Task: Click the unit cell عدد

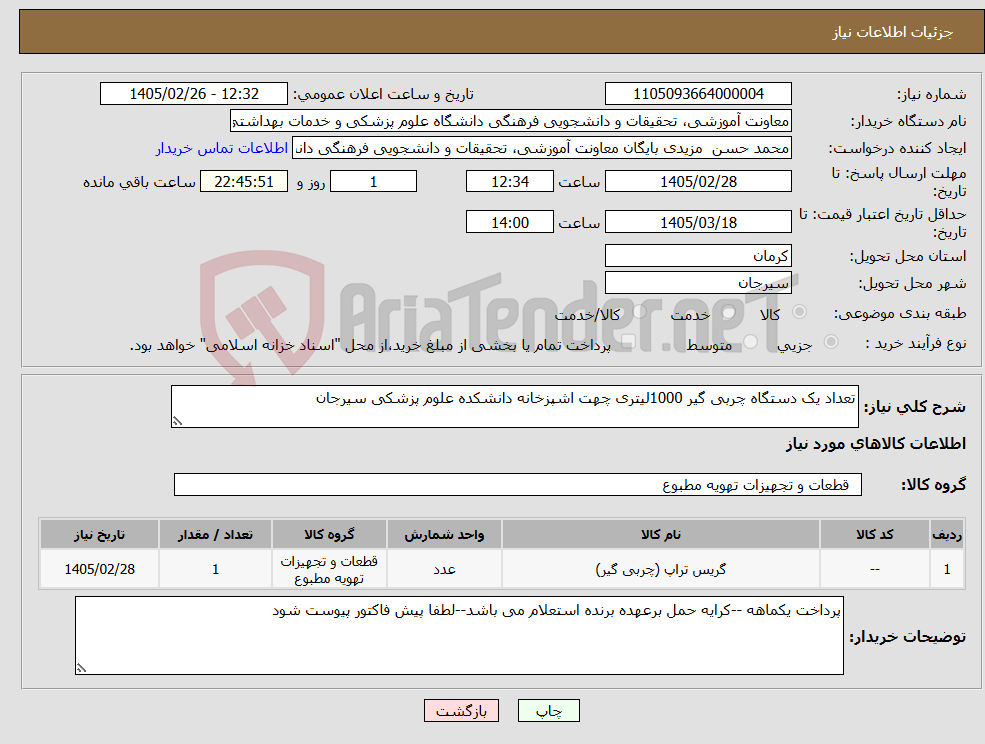Action: pyautogui.click(x=444, y=569)
